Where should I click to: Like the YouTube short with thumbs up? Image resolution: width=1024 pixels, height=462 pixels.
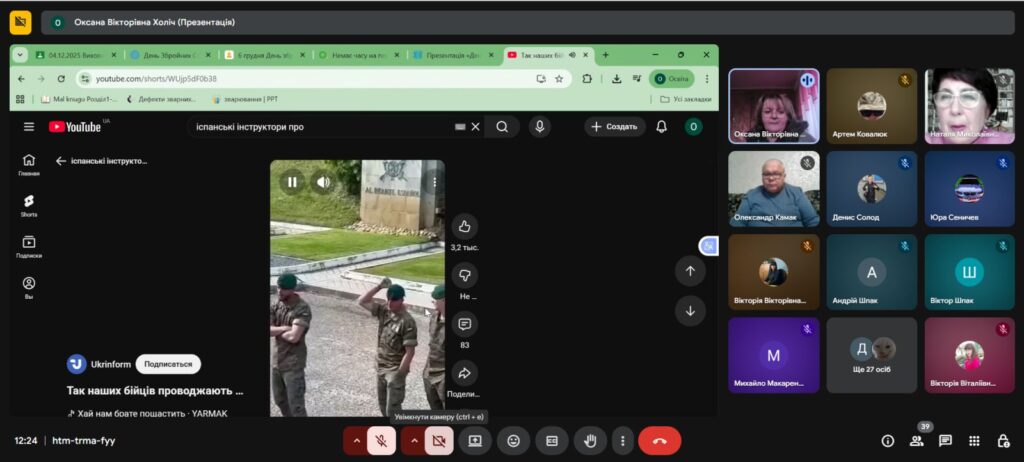pyautogui.click(x=464, y=226)
